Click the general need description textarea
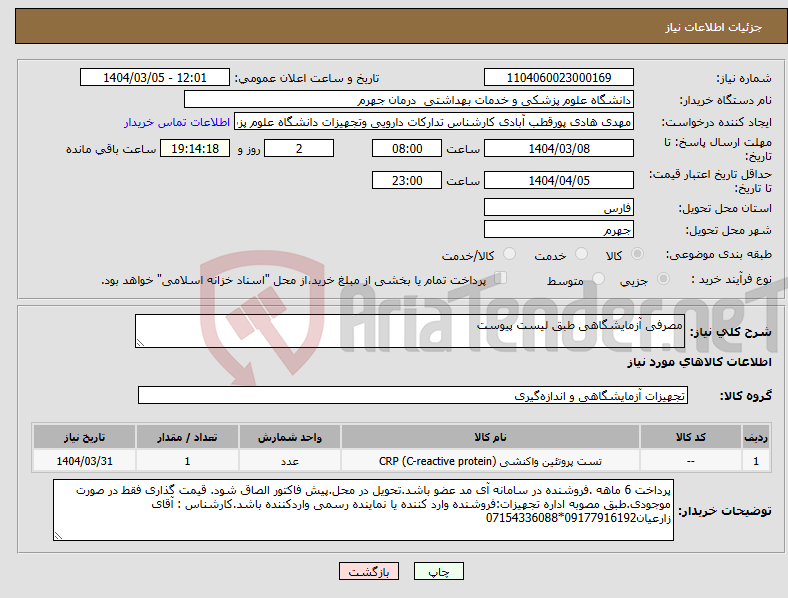 [x=410, y=331]
